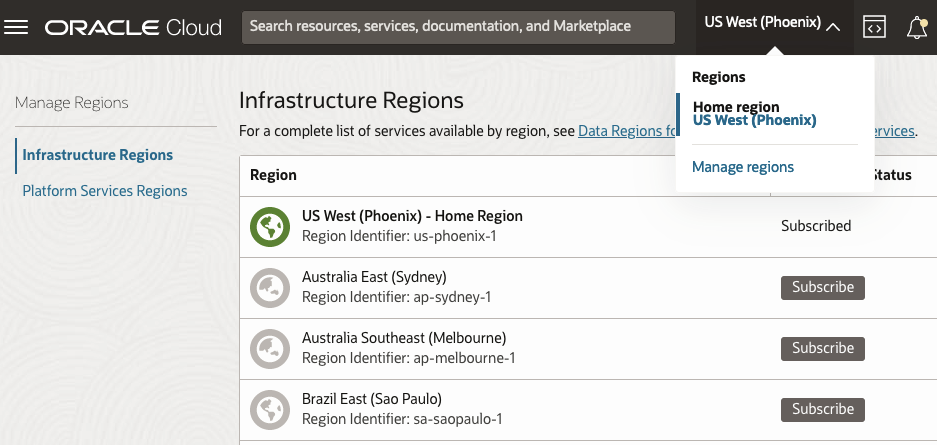Click the Manage Regions sidebar title
The height and width of the screenshot is (445, 937).
(72, 103)
